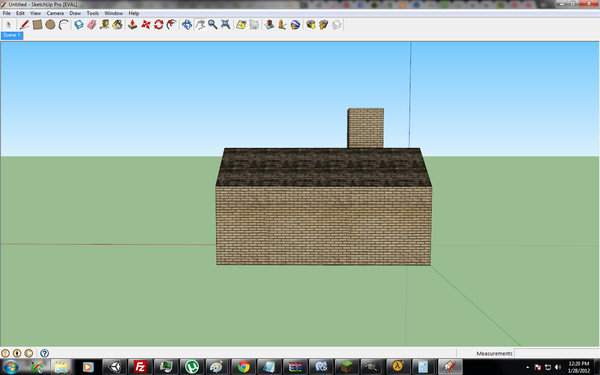Activate the Orbit camera tool
This screenshot has width=600, height=375.
click(x=187, y=25)
